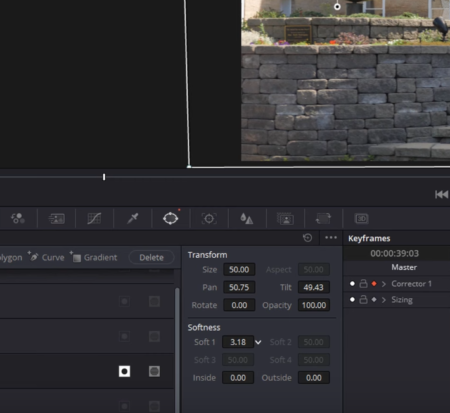
Task: Open the Soft 1 dropdown arrow
Action: tap(258, 342)
